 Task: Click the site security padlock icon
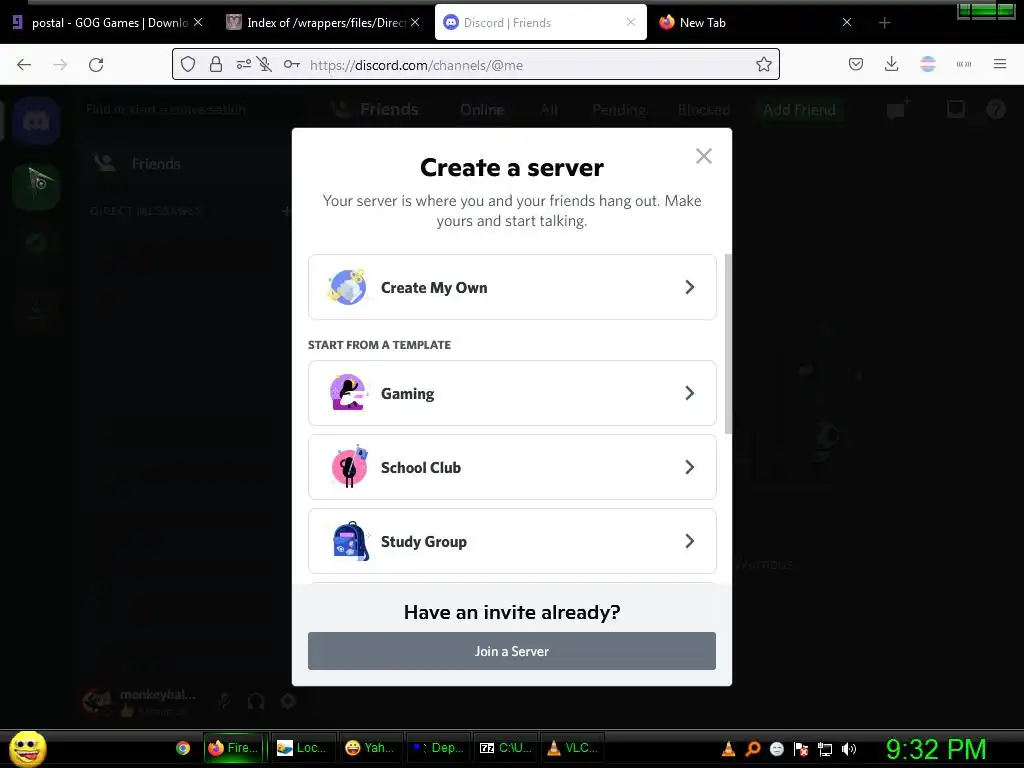tap(216, 64)
